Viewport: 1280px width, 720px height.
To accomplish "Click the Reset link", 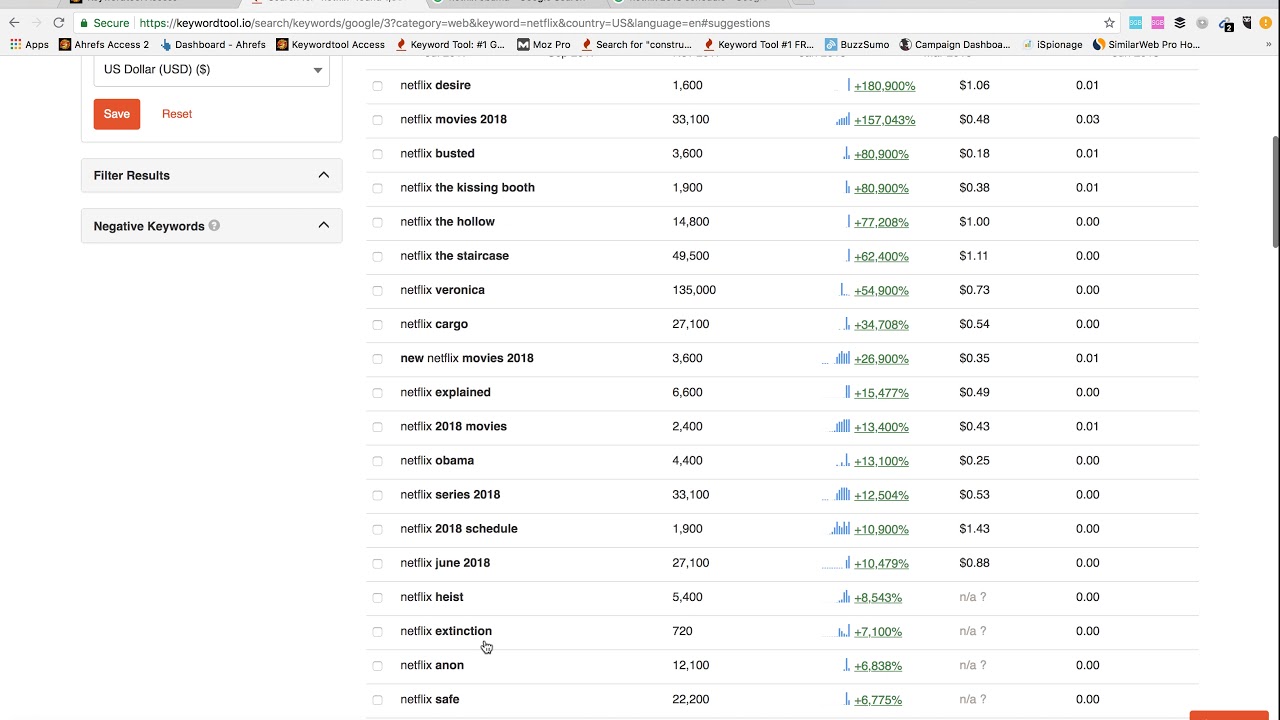I will tap(177, 114).
